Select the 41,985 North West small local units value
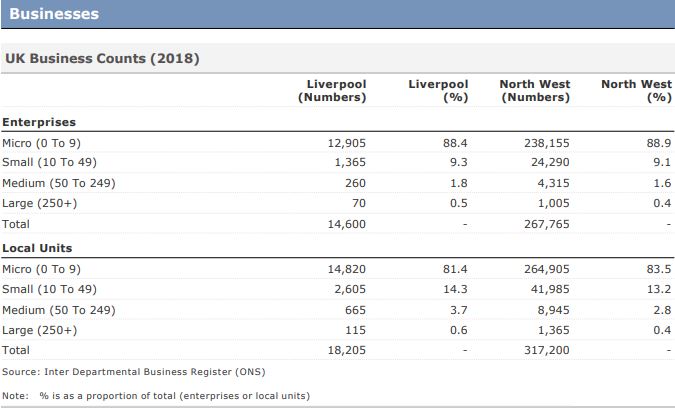 point(550,289)
